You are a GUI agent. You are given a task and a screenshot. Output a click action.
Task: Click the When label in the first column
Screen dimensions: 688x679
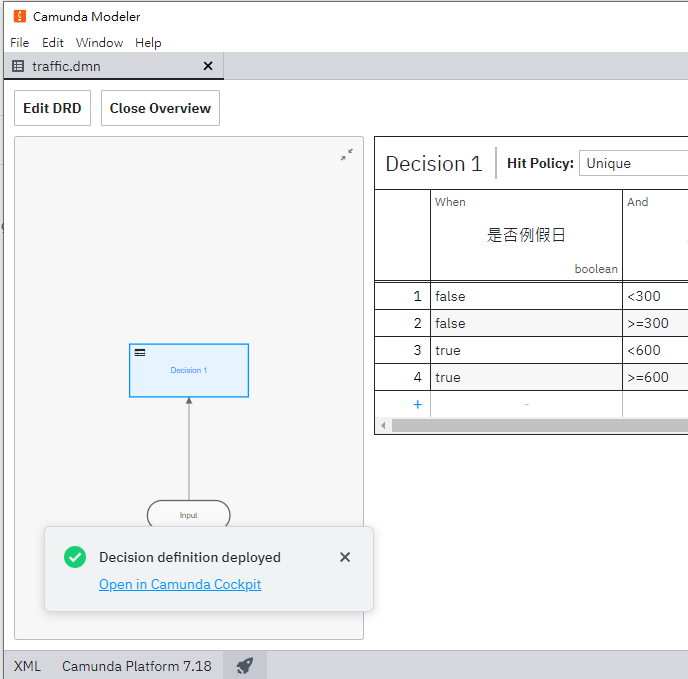coord(450,202)
